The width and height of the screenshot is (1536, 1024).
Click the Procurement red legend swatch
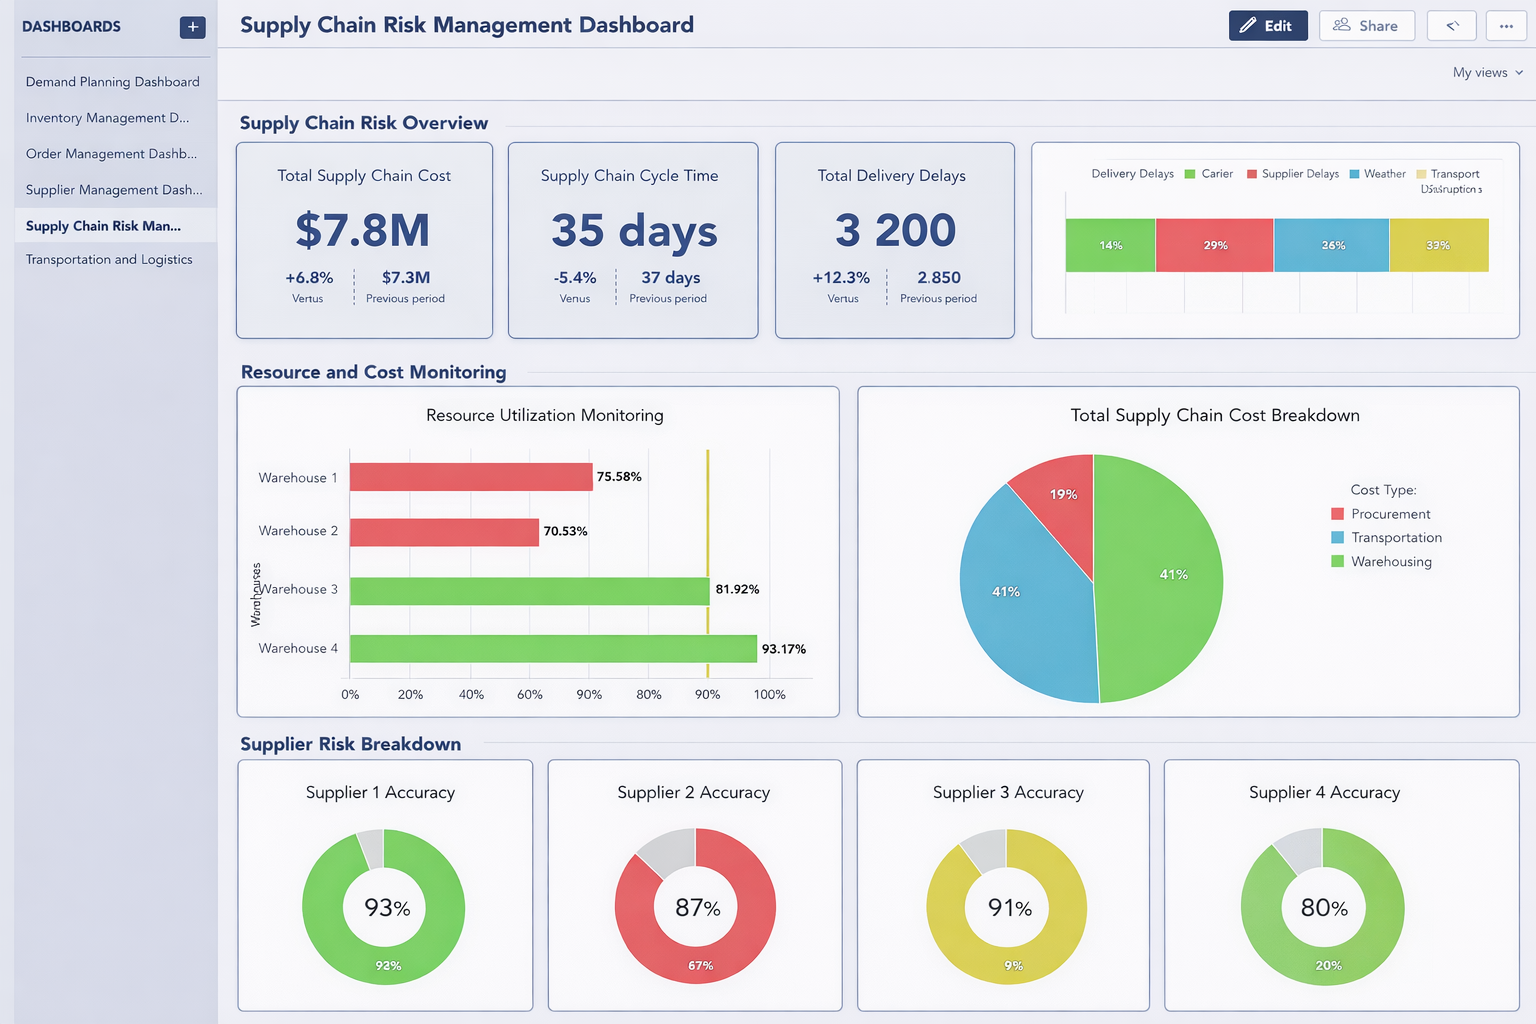(1337, 514)
